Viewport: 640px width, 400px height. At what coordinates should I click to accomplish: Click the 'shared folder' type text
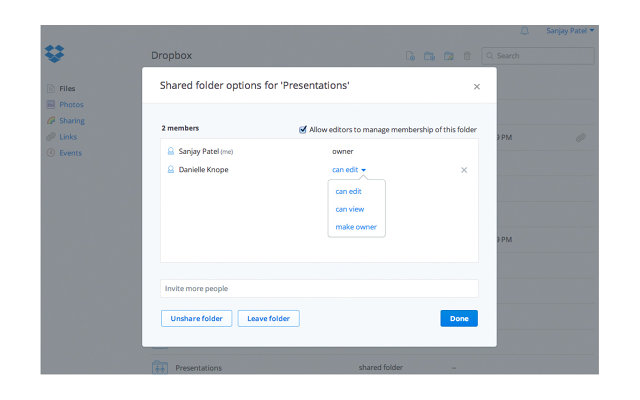381,367
